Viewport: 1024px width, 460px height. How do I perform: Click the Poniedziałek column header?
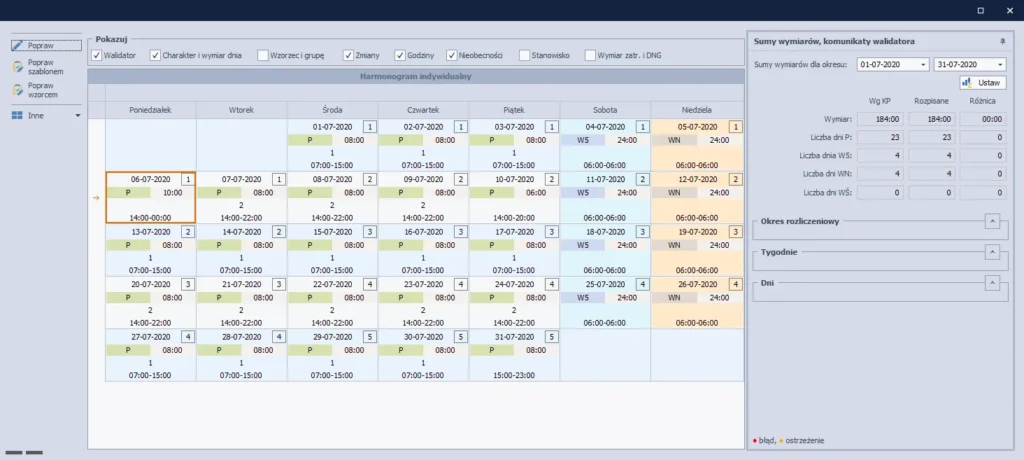pyautogui.click(x=150, y=109)
